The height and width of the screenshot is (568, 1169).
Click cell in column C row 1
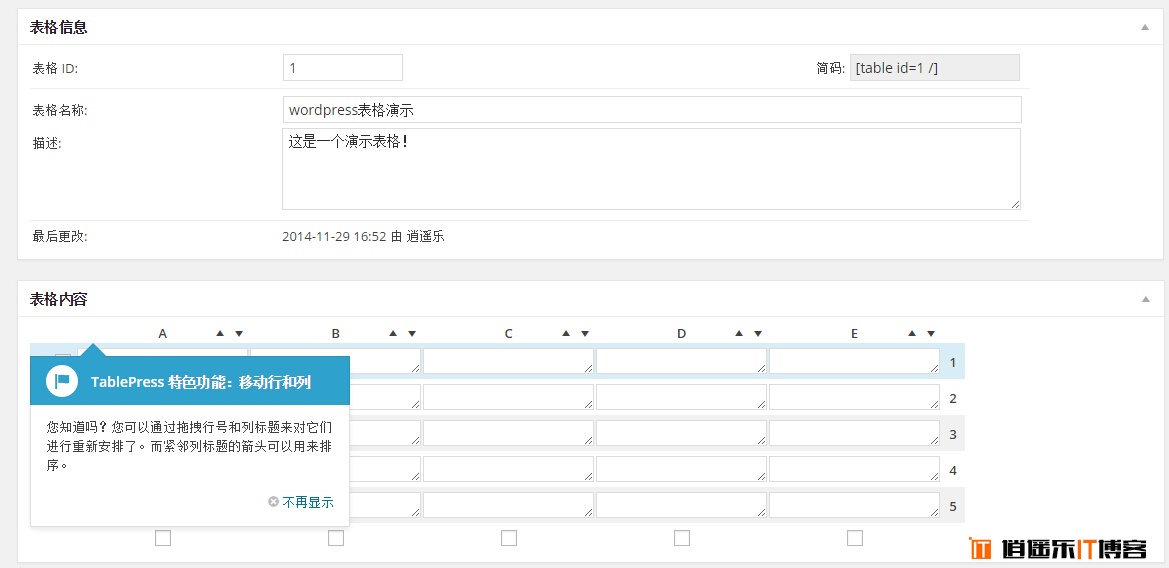click(508, 361)
